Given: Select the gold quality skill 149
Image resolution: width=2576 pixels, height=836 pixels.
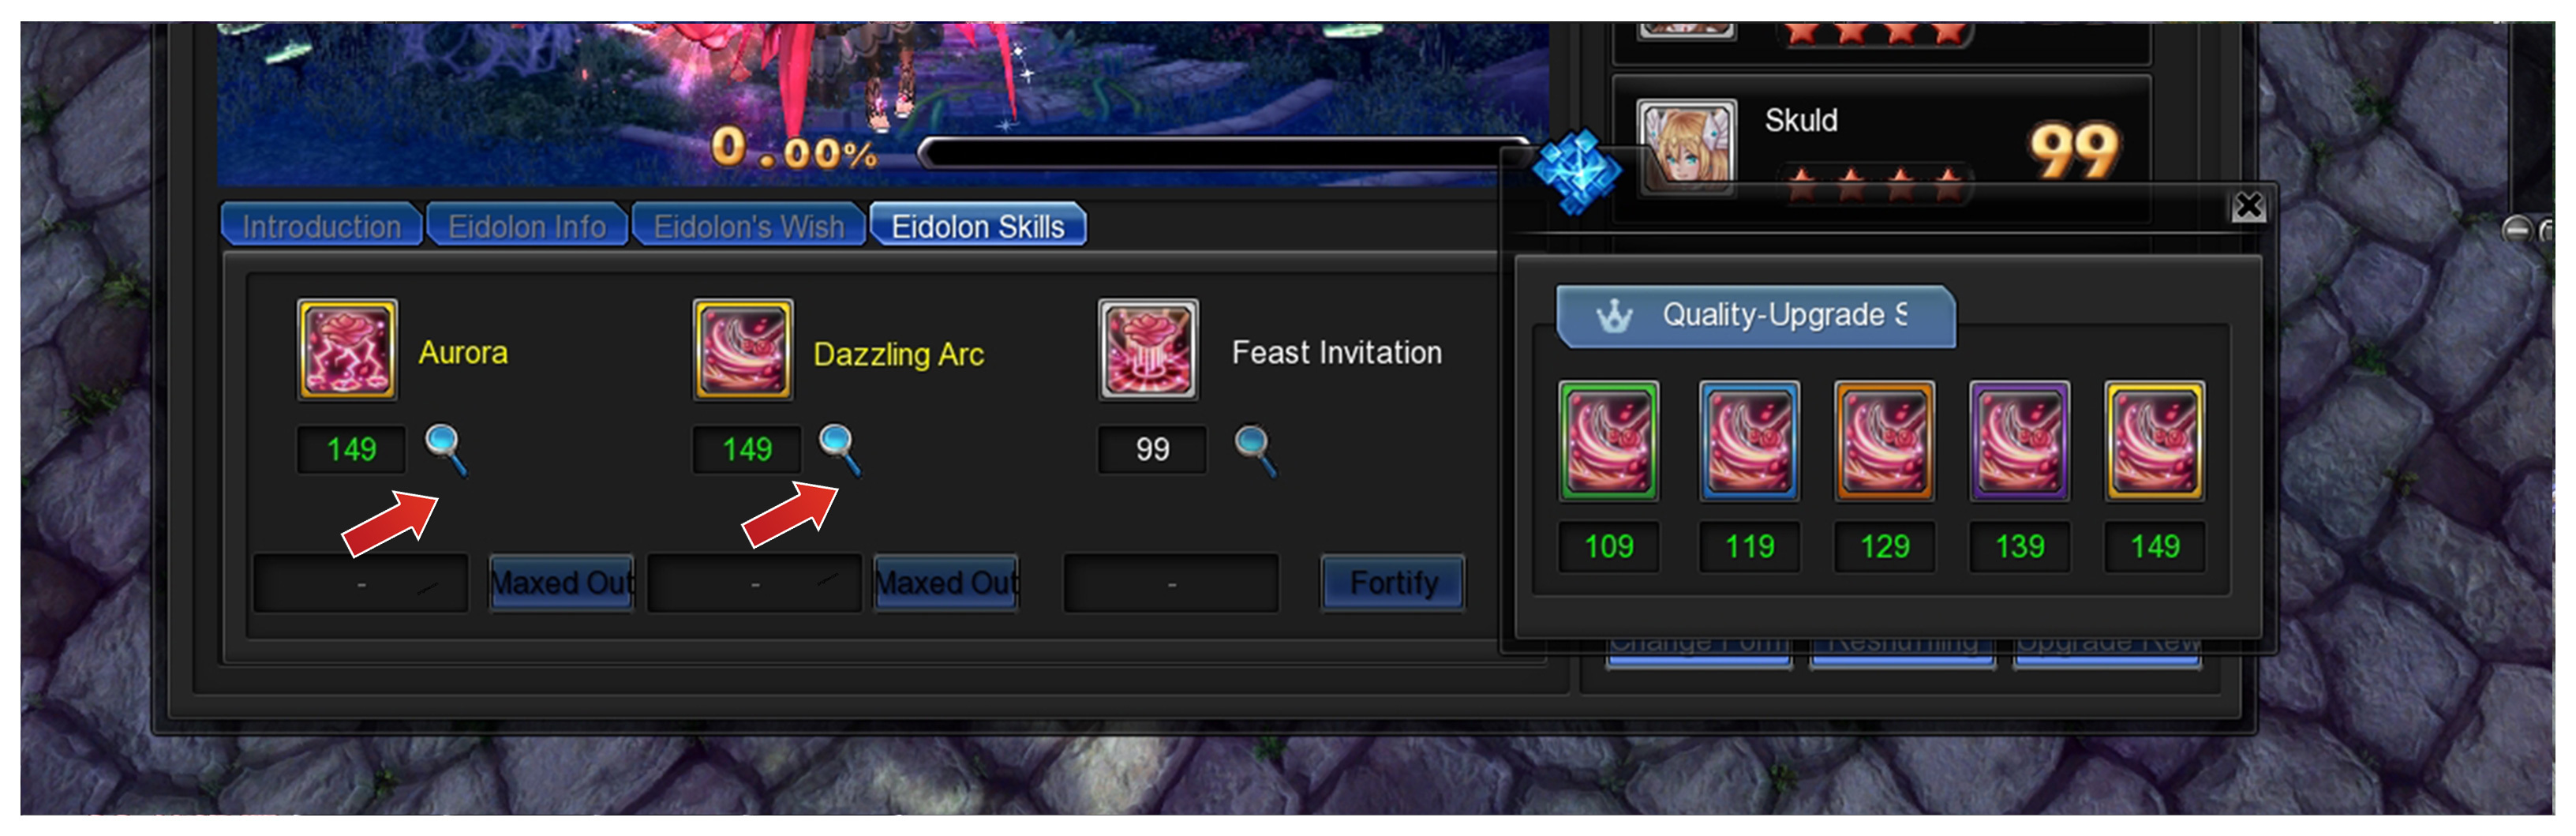Looking at the screenshot, I should point(2155,441).
